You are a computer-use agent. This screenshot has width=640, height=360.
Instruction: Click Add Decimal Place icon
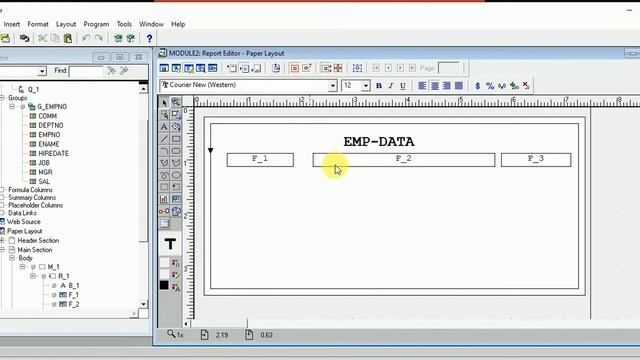(514, 86)
